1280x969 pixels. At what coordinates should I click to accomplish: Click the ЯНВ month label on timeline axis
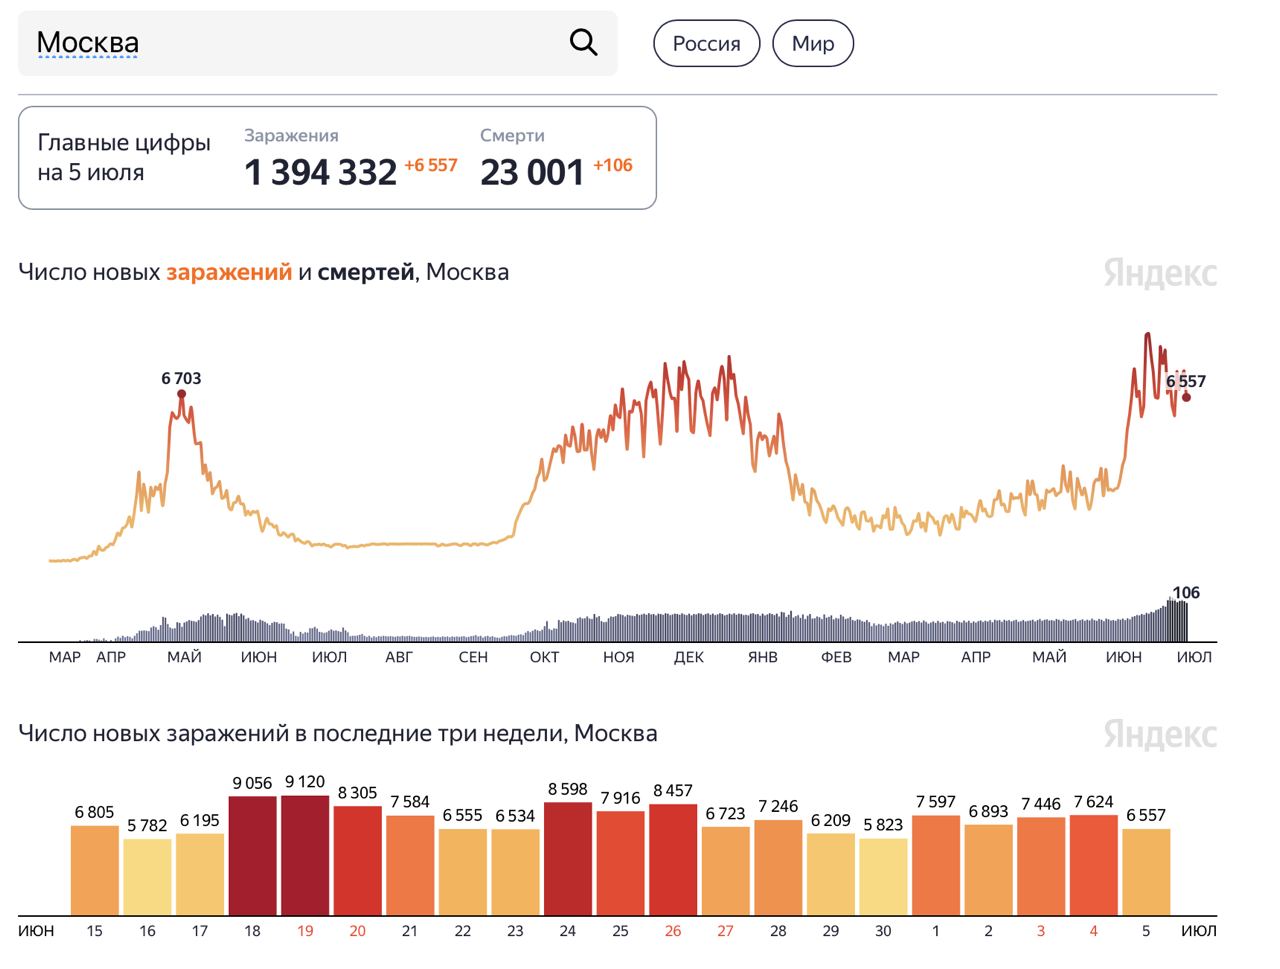762,657
